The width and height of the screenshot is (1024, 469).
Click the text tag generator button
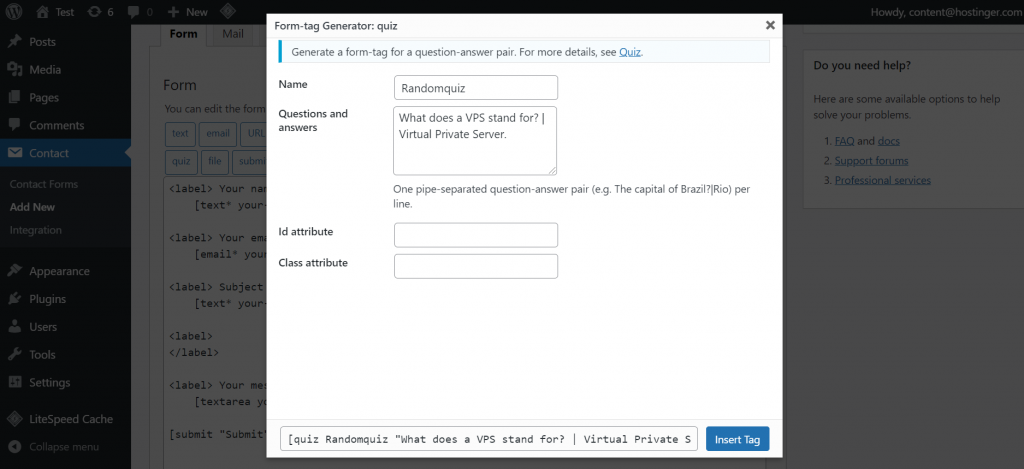coord(180,133)
